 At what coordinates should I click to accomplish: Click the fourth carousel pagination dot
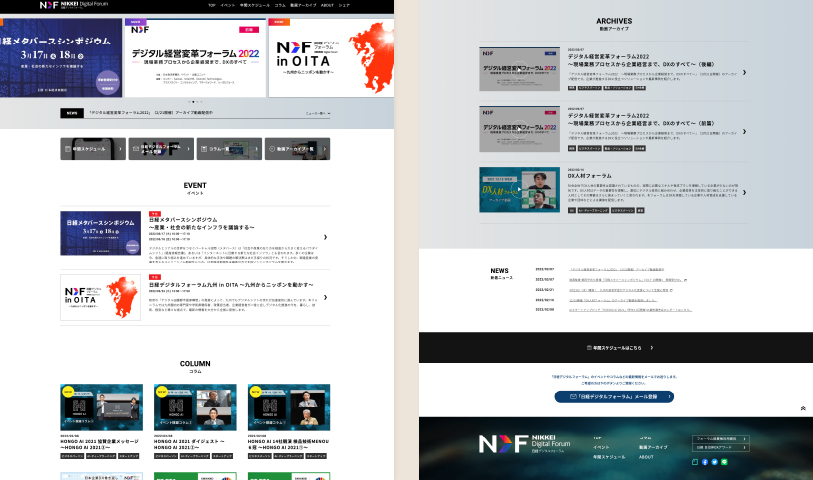pos(202,102)
